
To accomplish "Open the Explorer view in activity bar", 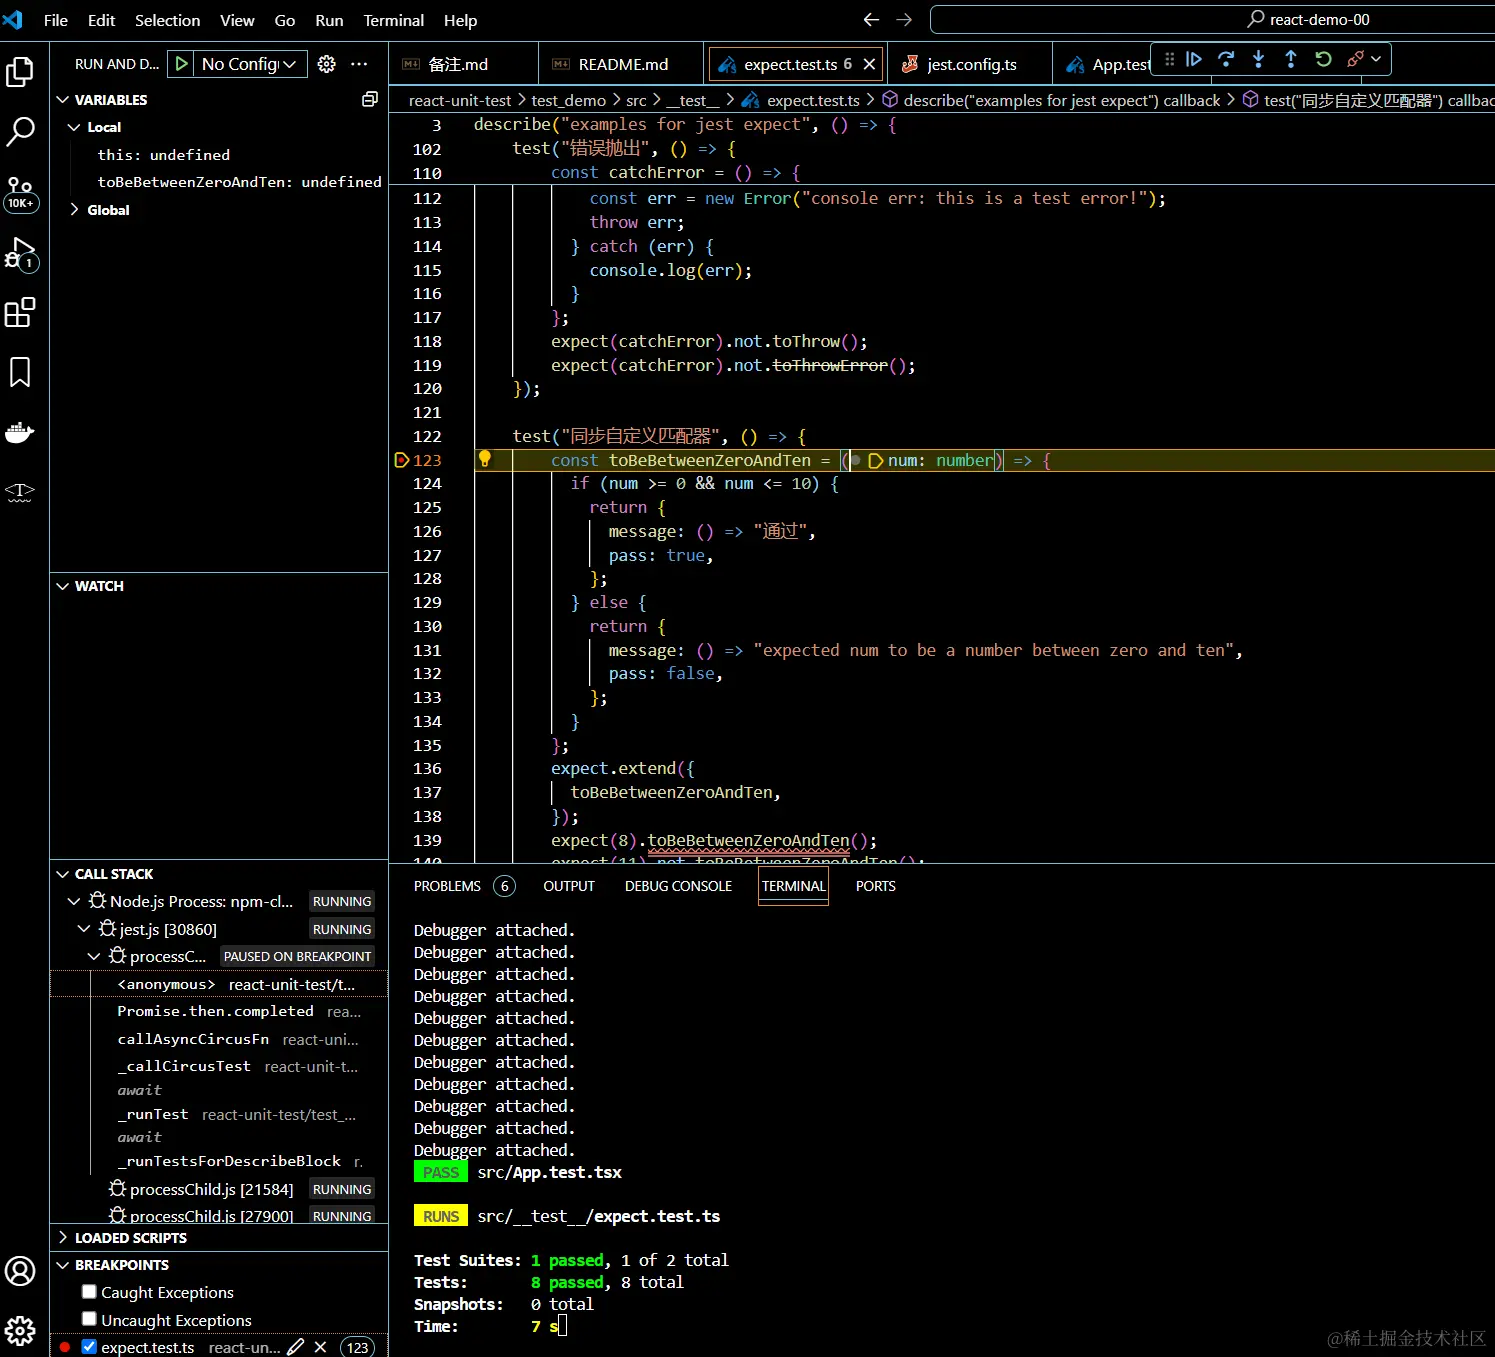I will pyautogui.click(x=20, y=72).
